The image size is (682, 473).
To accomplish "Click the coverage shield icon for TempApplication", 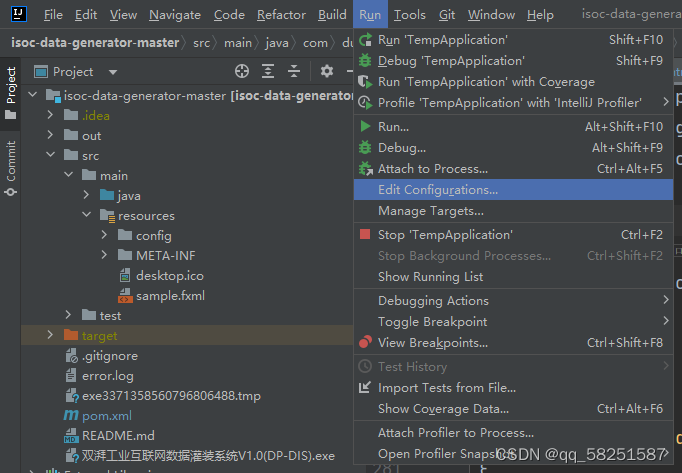I will pyautogui.click(x=365, y=81).
